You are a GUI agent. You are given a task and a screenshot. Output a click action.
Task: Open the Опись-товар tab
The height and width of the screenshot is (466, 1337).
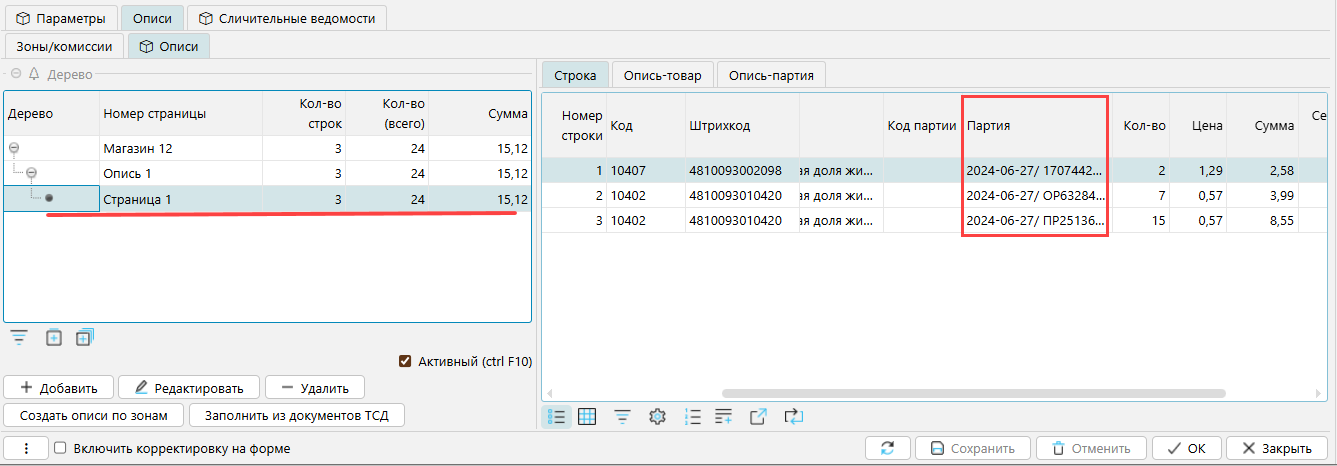tap(662, 75)
